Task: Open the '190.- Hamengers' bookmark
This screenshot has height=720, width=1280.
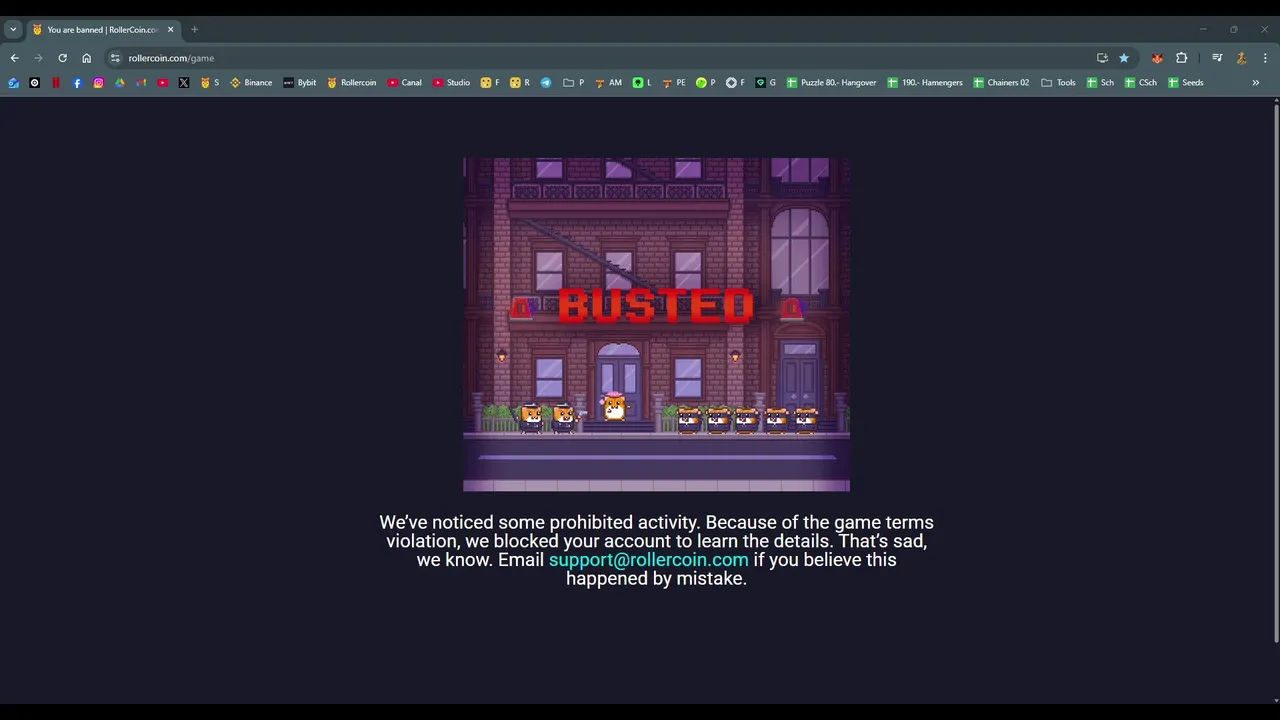Action: 925,83
